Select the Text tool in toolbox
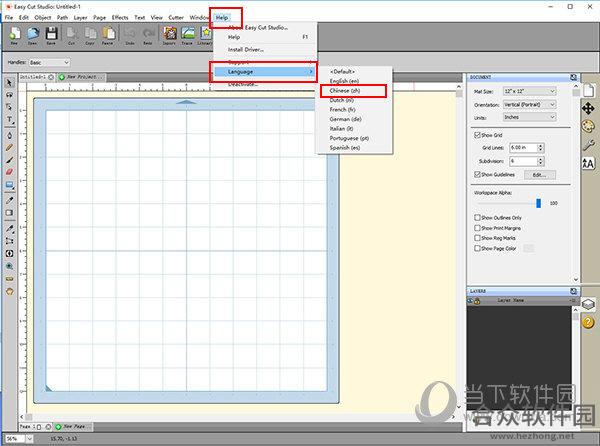 coord(10,120)
